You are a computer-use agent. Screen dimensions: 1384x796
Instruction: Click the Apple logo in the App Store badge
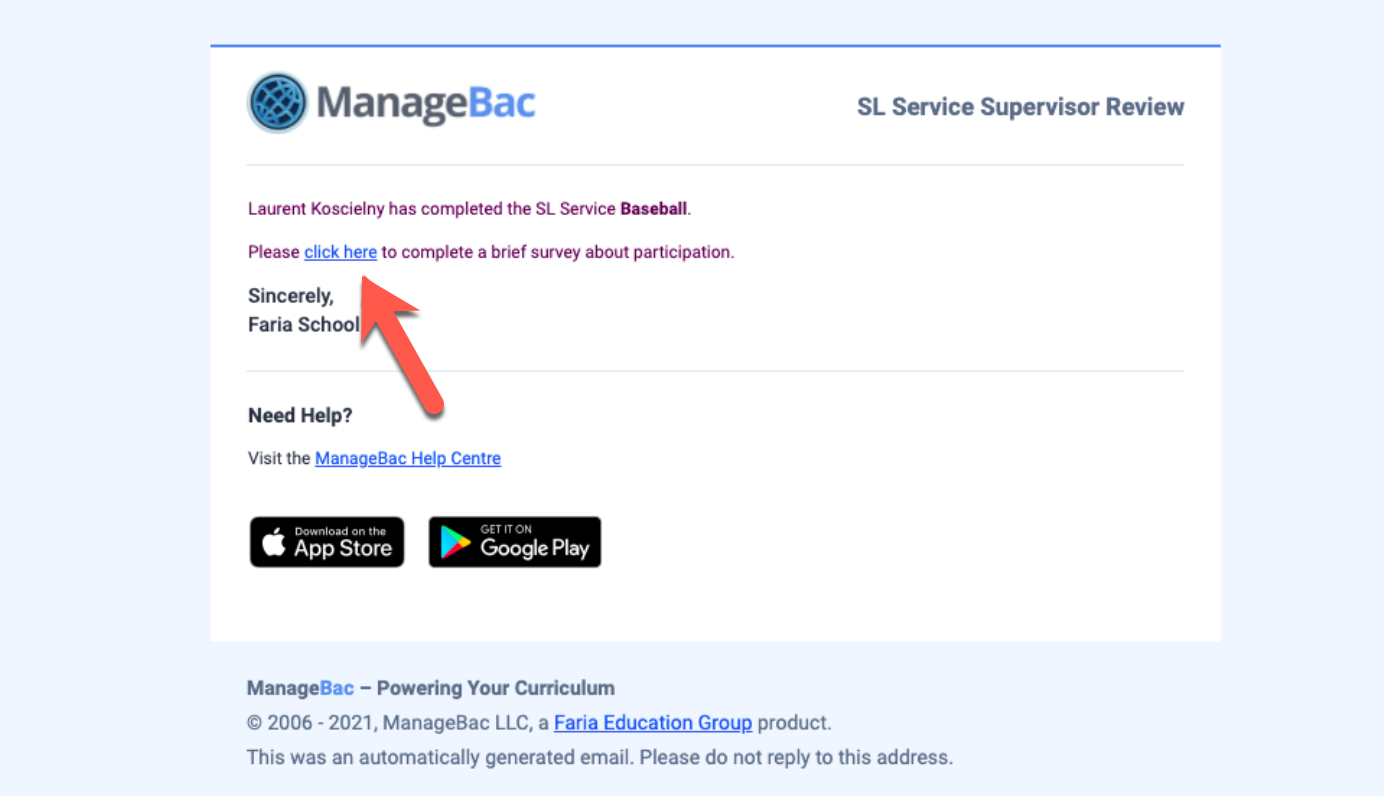(x=274, y=543)
